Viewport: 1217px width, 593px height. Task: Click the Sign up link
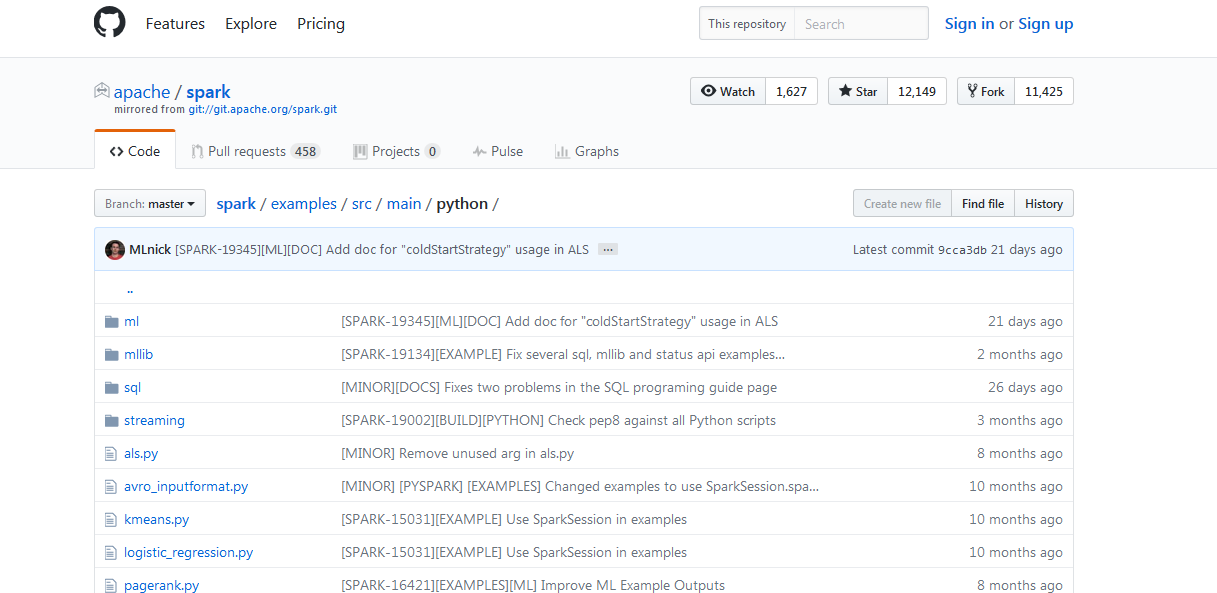click(x=1046, y=24)
